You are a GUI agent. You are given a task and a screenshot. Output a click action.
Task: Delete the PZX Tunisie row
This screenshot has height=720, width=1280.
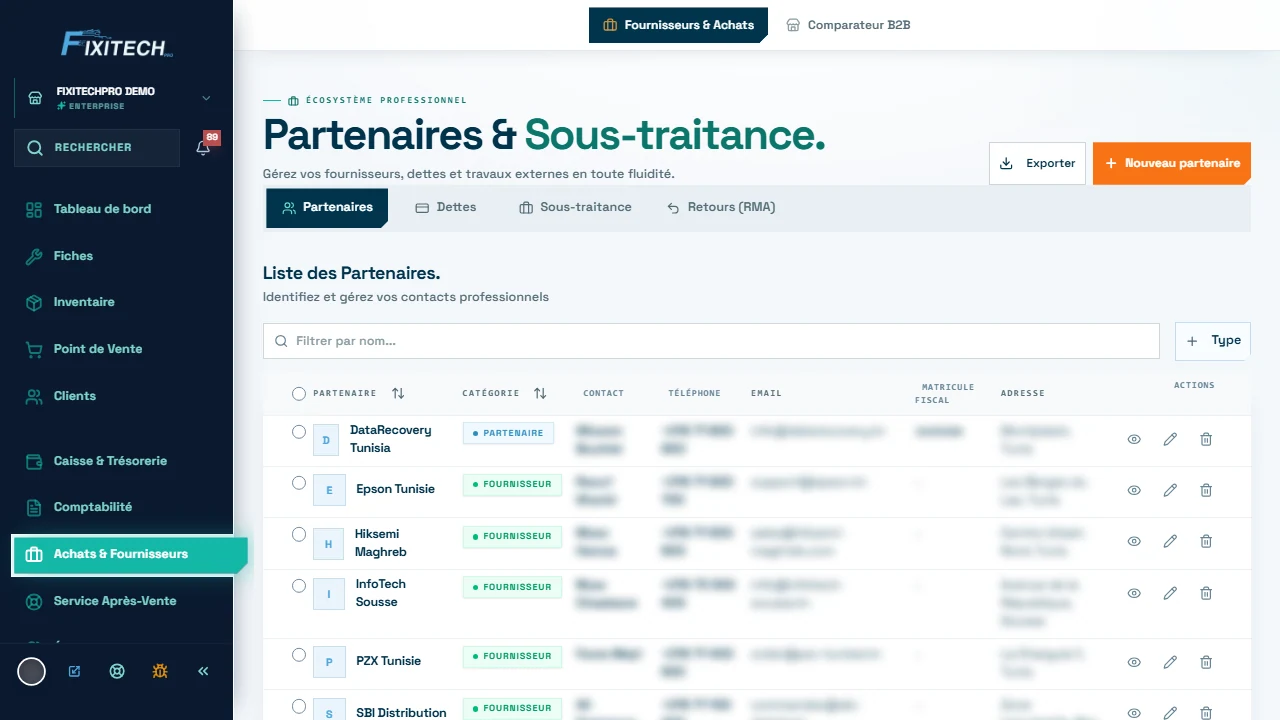(x=1206, y=662)
